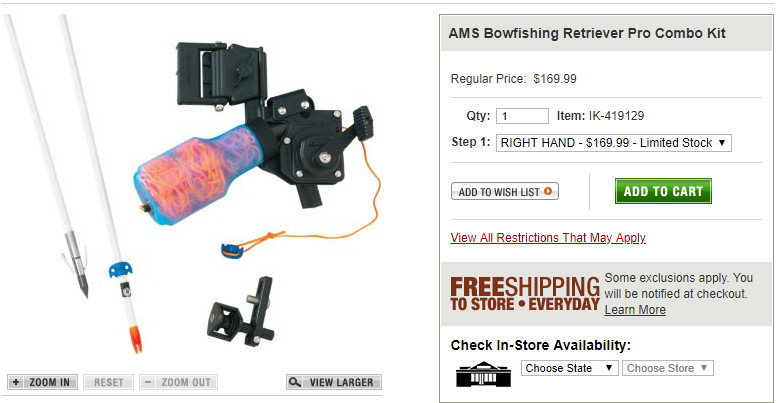Select the RIGHT HAND option combo box
This screenshot has height=403, width=778.
tap(614, 143)
